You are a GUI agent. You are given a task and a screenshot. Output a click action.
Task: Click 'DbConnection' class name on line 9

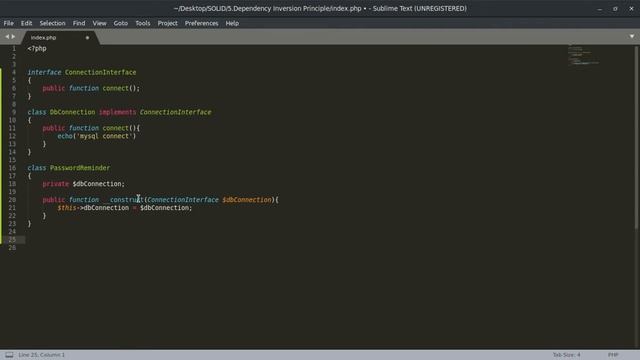point(72,112)
